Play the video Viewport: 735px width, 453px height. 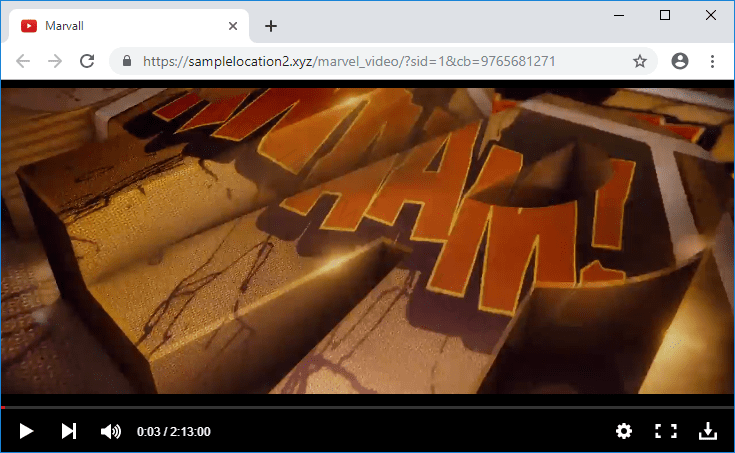27,431
